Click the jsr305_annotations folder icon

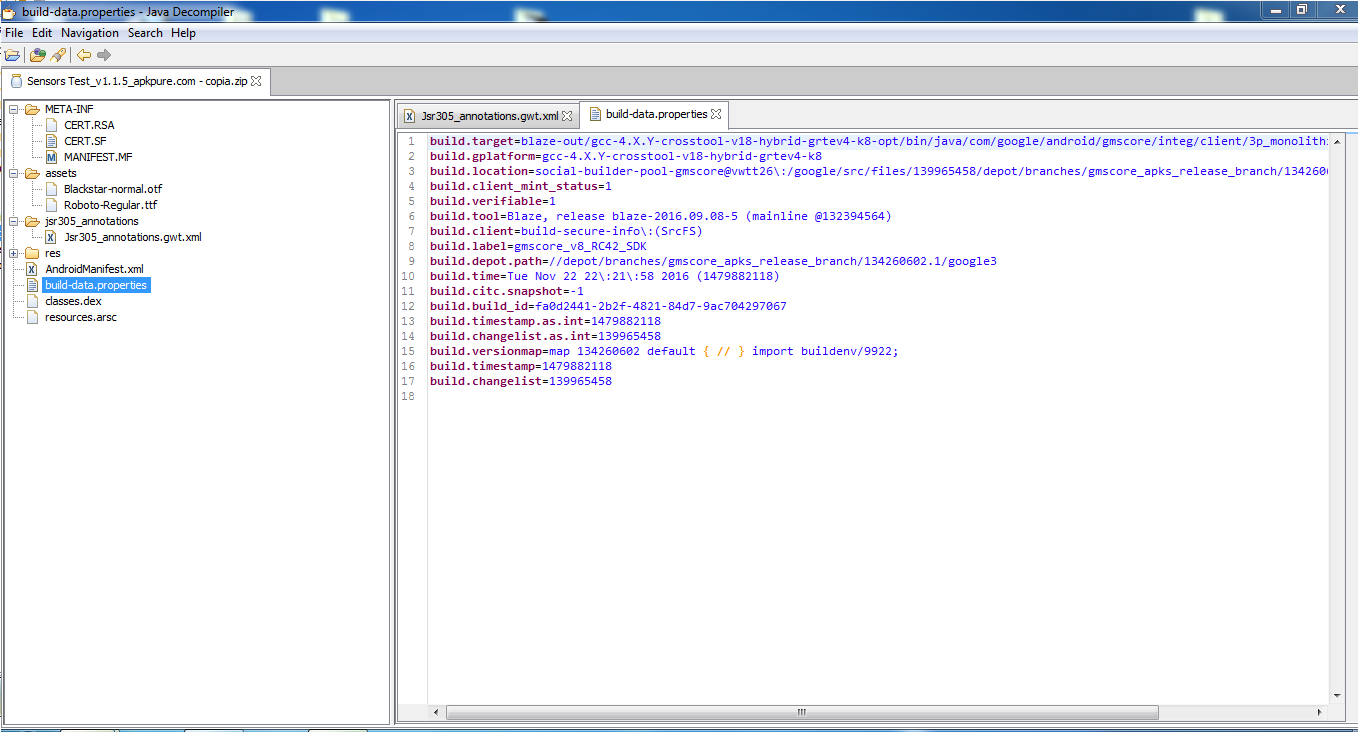[32, 221]
